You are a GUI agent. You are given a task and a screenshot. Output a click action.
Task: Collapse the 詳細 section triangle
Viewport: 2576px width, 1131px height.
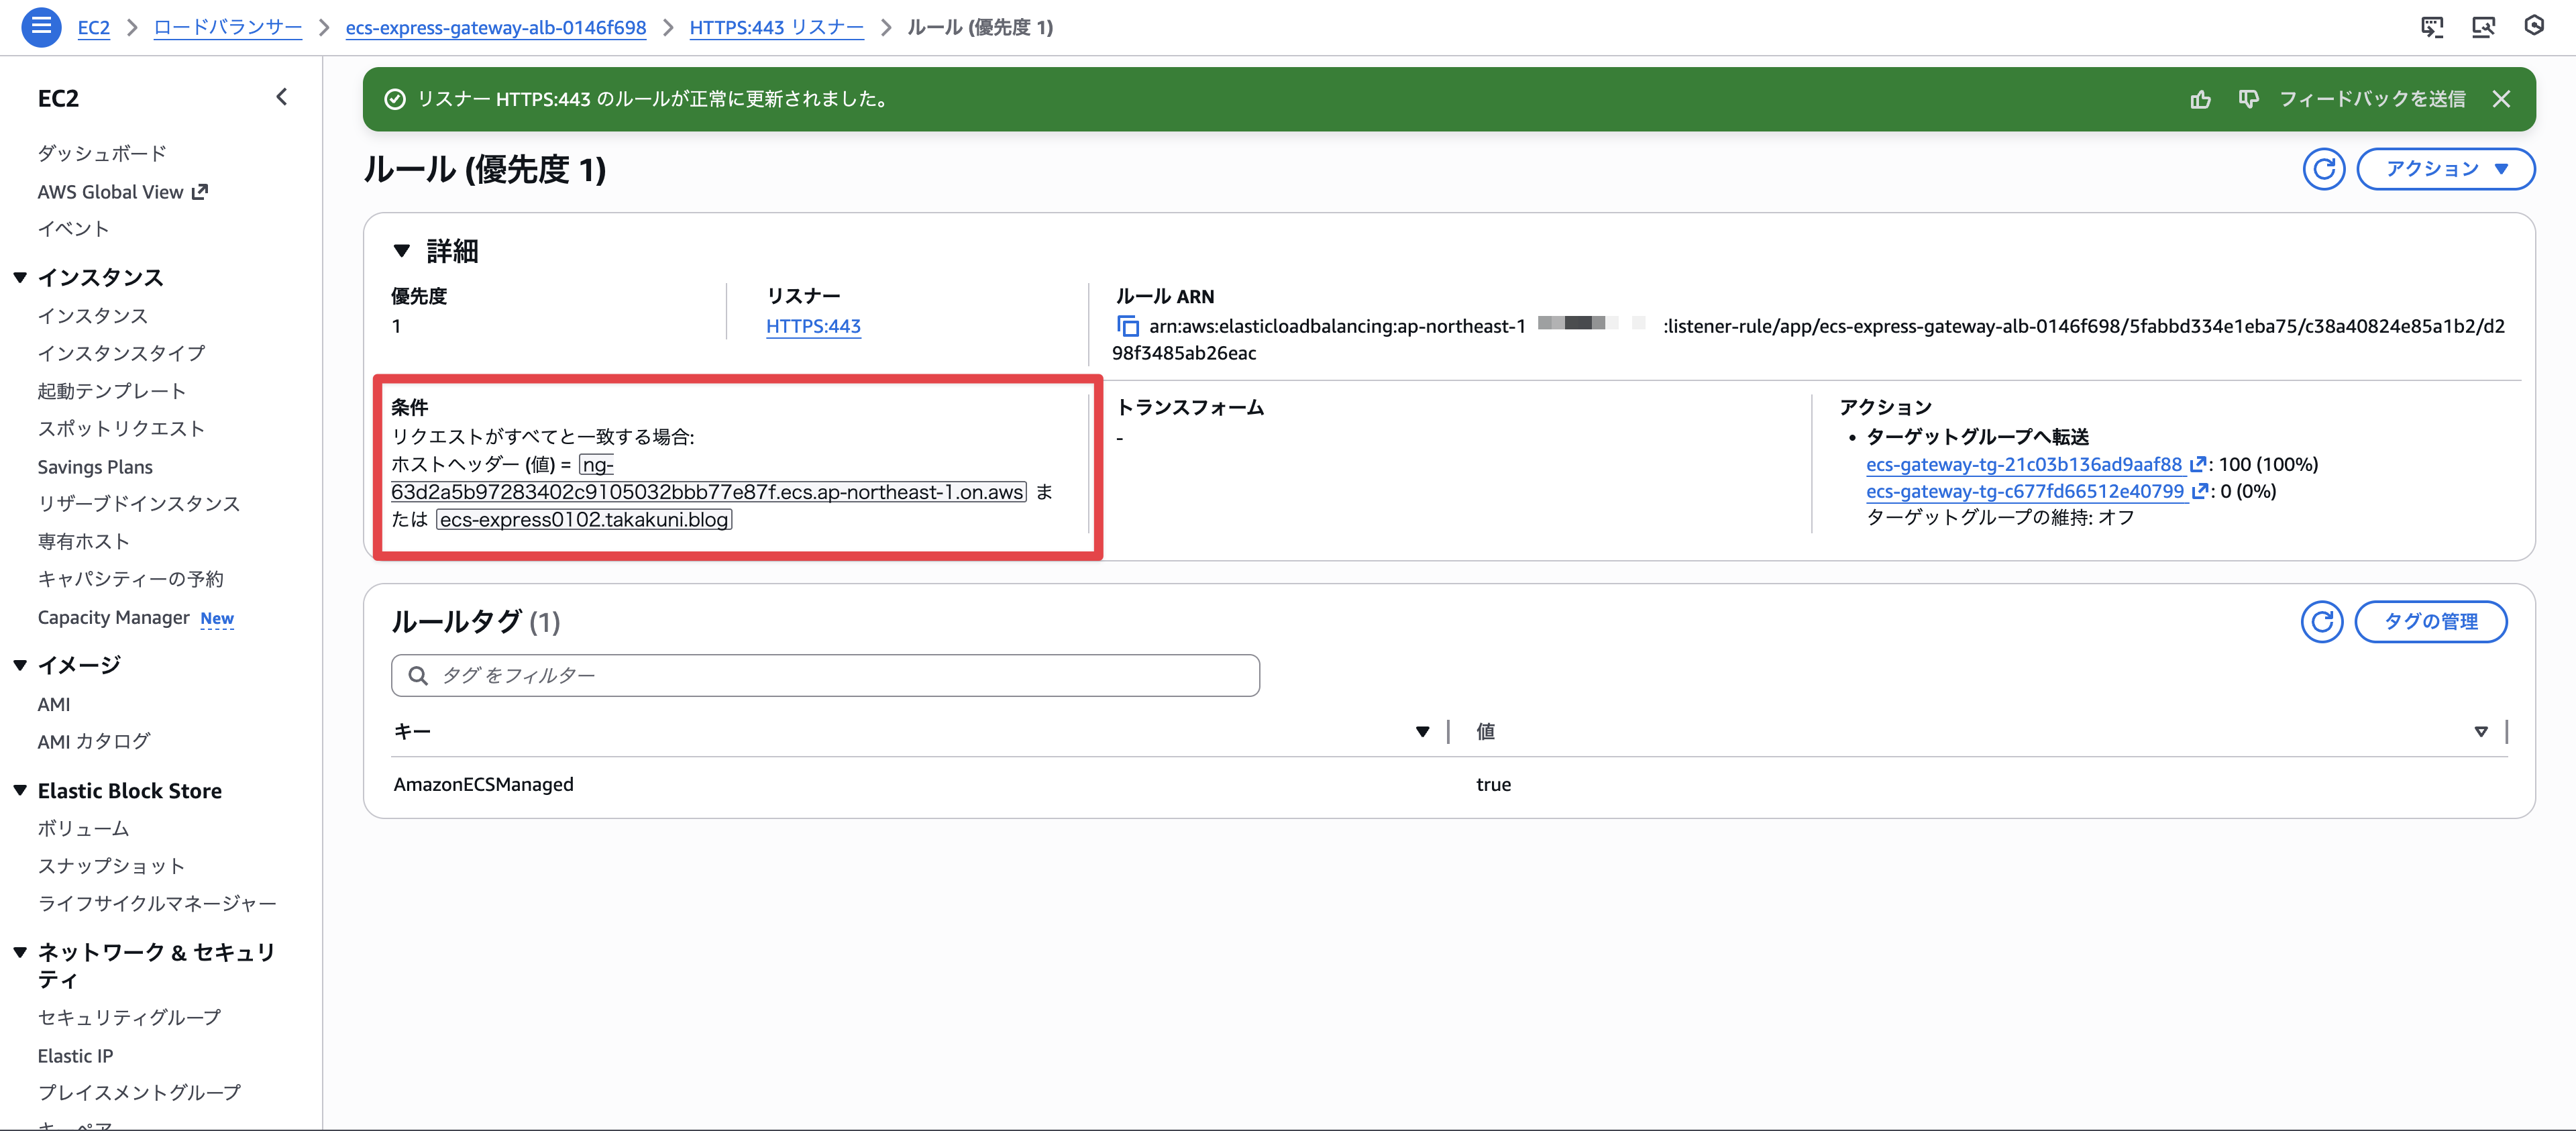click(402, 251)
